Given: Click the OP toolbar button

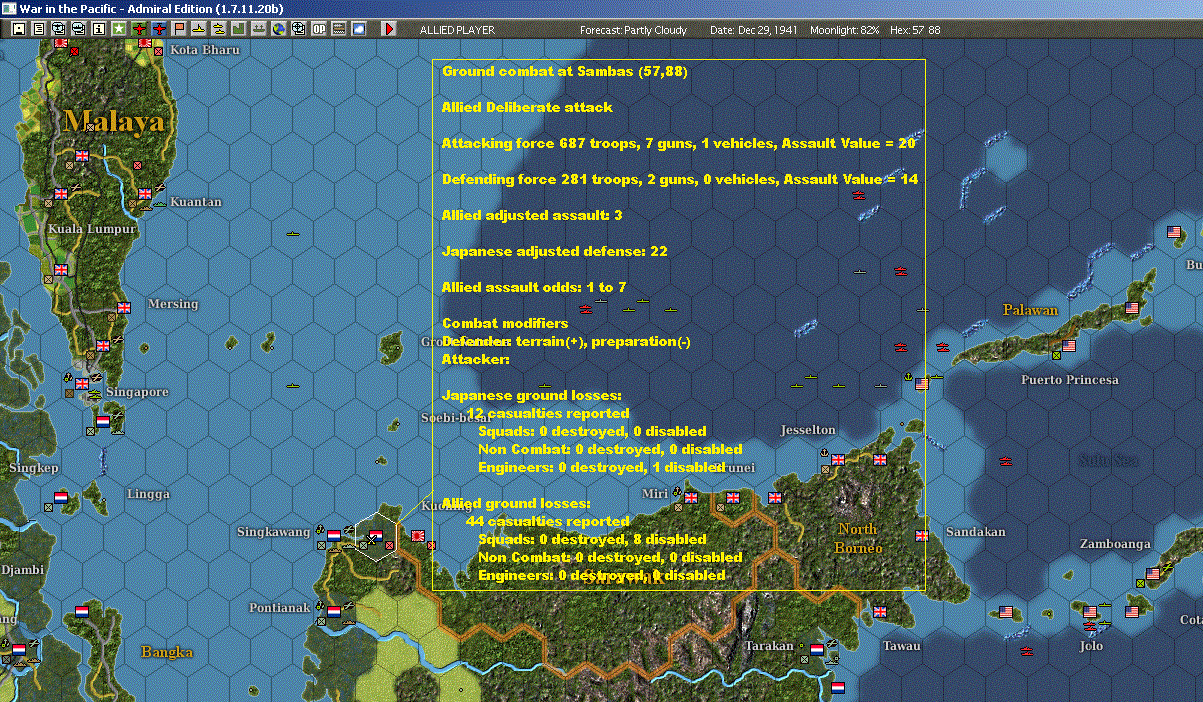Looking at the screenshot, I should tap(318, 30).
